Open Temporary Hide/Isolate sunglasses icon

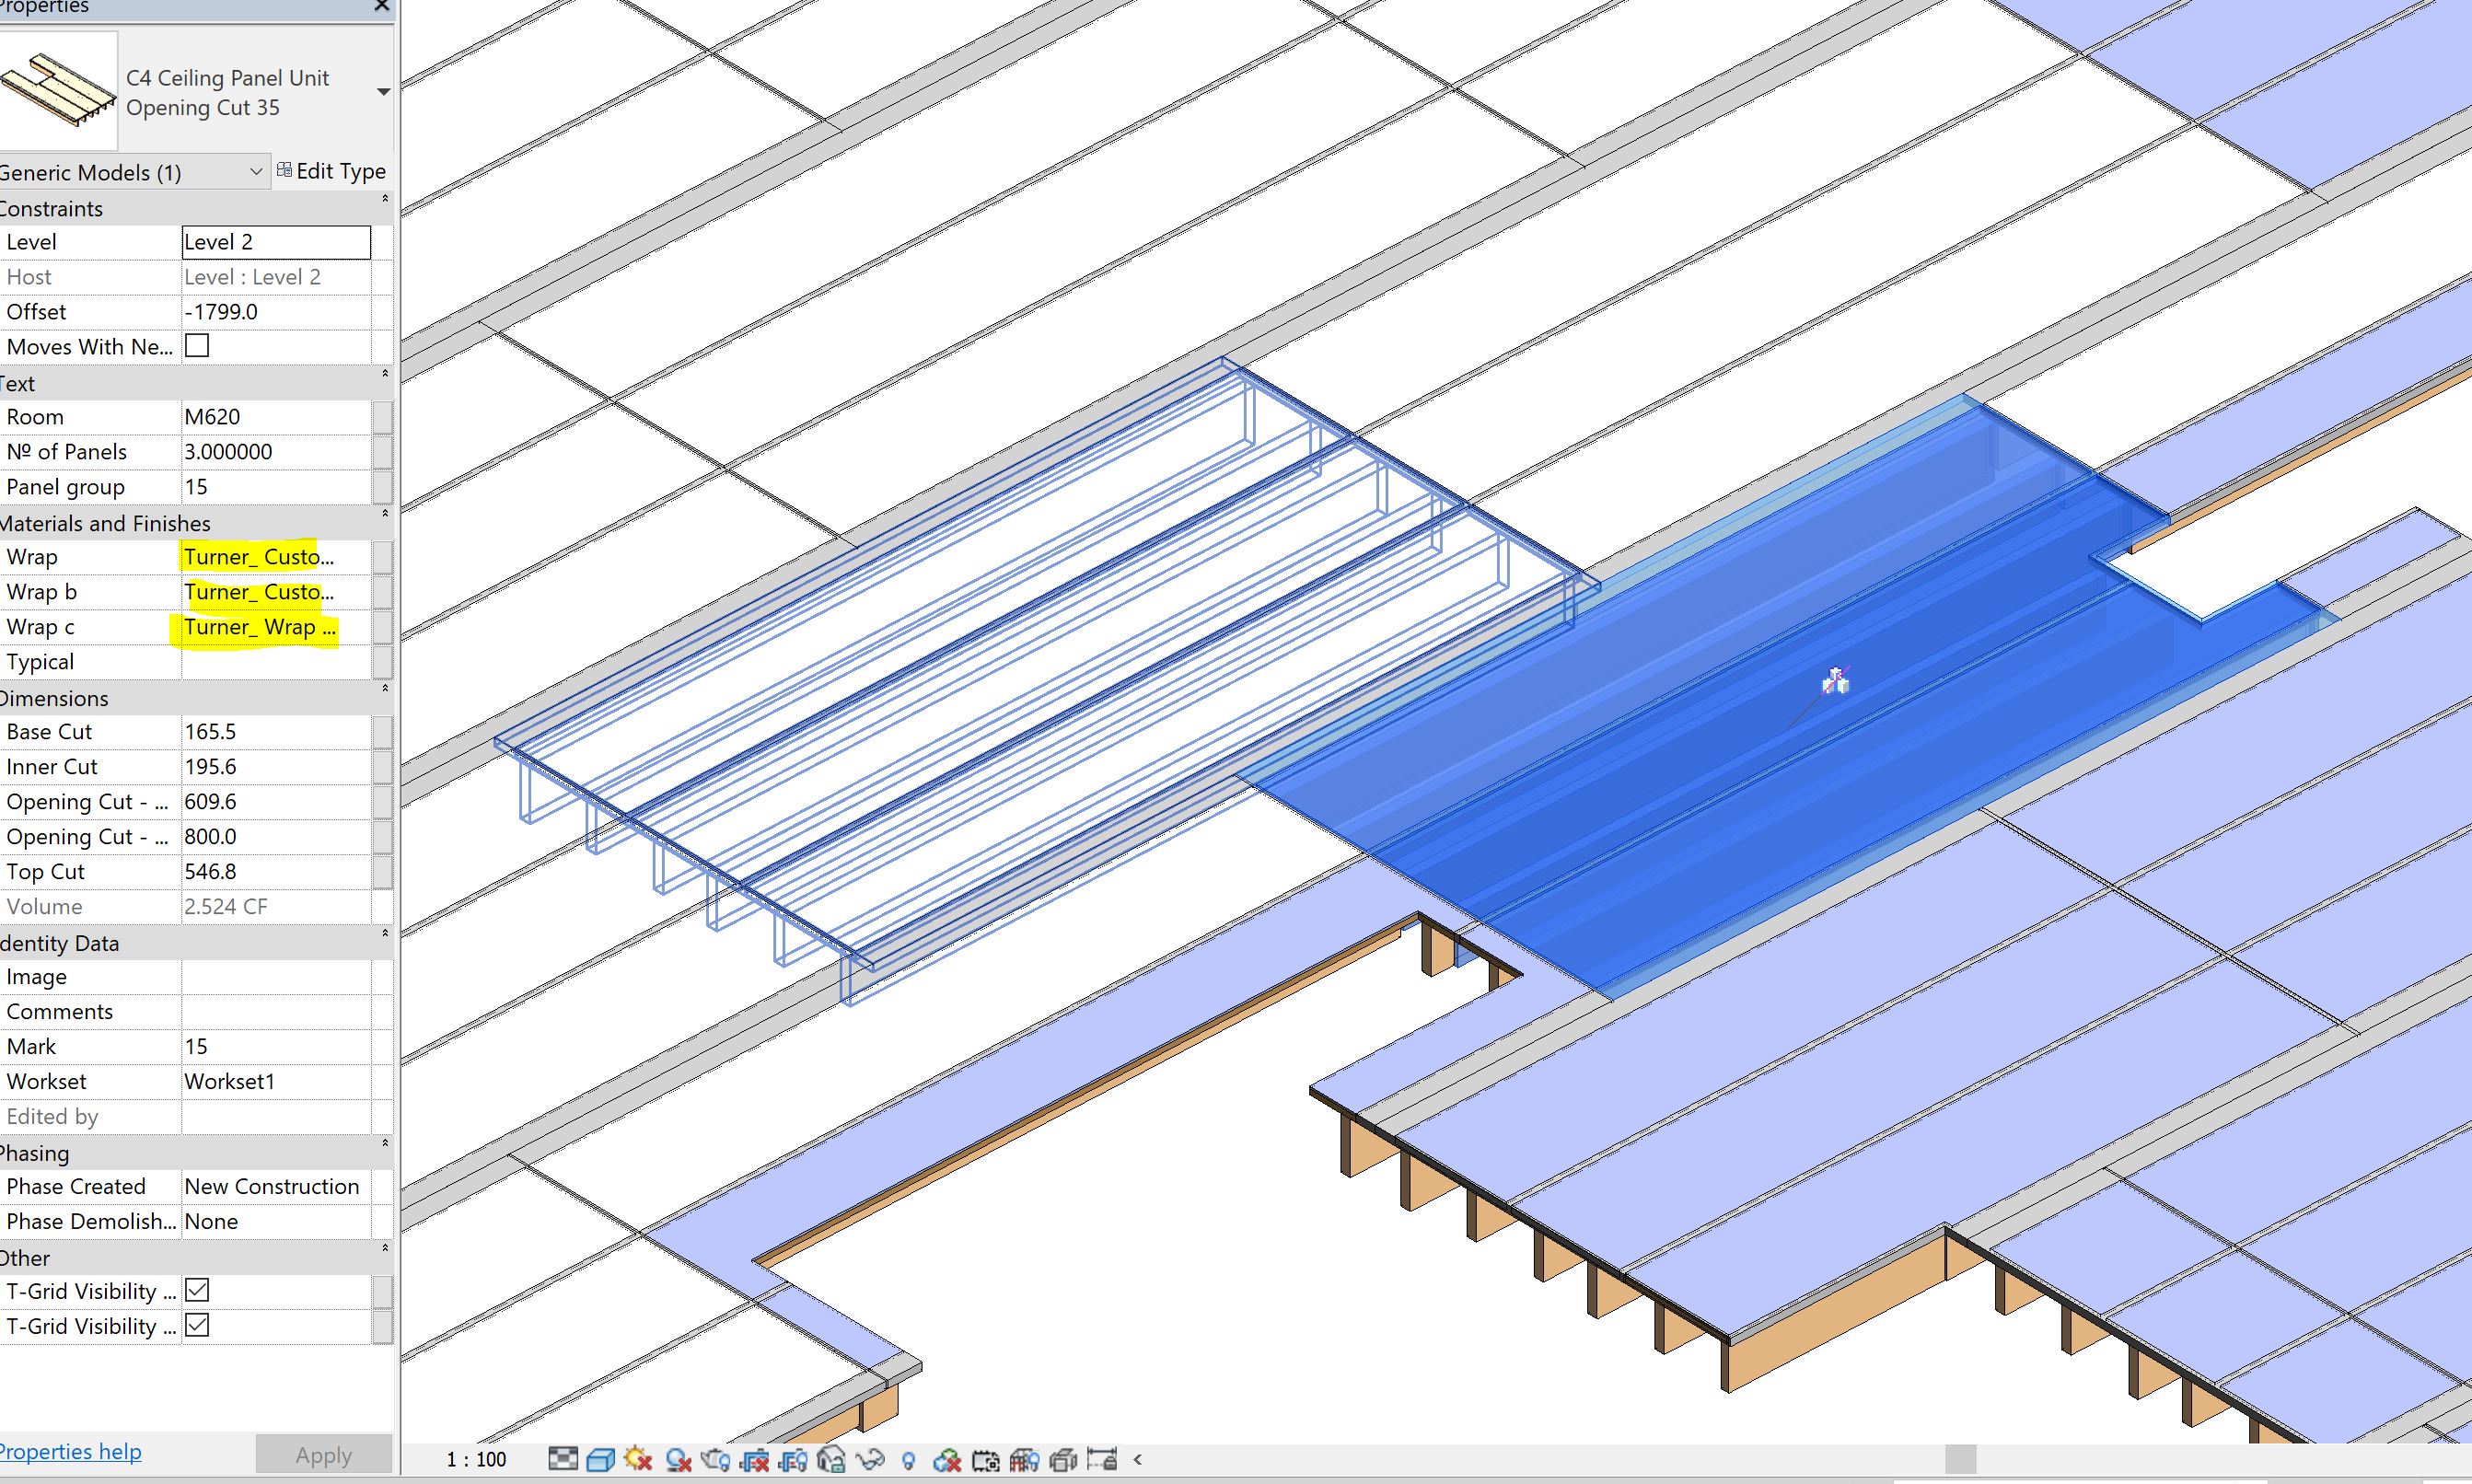point(870,1459)
